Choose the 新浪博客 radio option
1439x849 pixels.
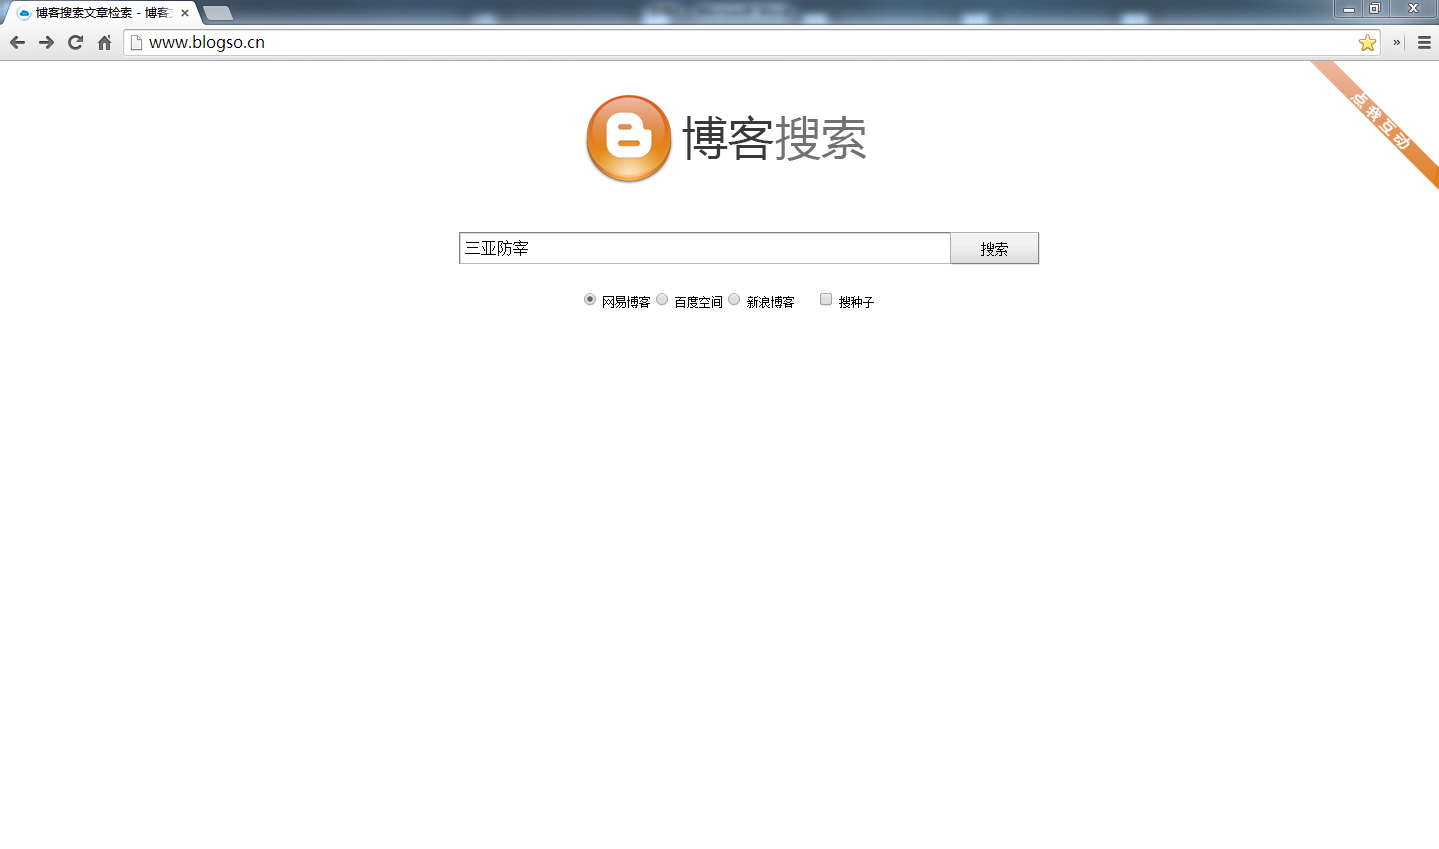click(x=734, y=299)
